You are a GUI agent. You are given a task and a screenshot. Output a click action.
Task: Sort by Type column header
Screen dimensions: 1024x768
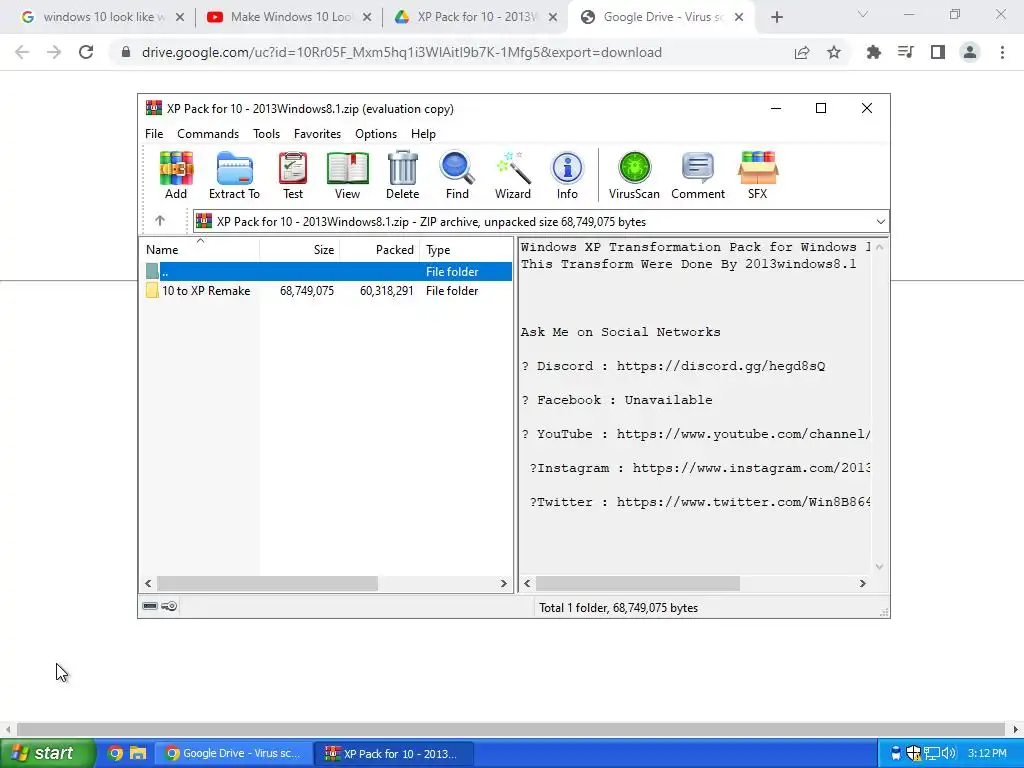coord(466,249)
